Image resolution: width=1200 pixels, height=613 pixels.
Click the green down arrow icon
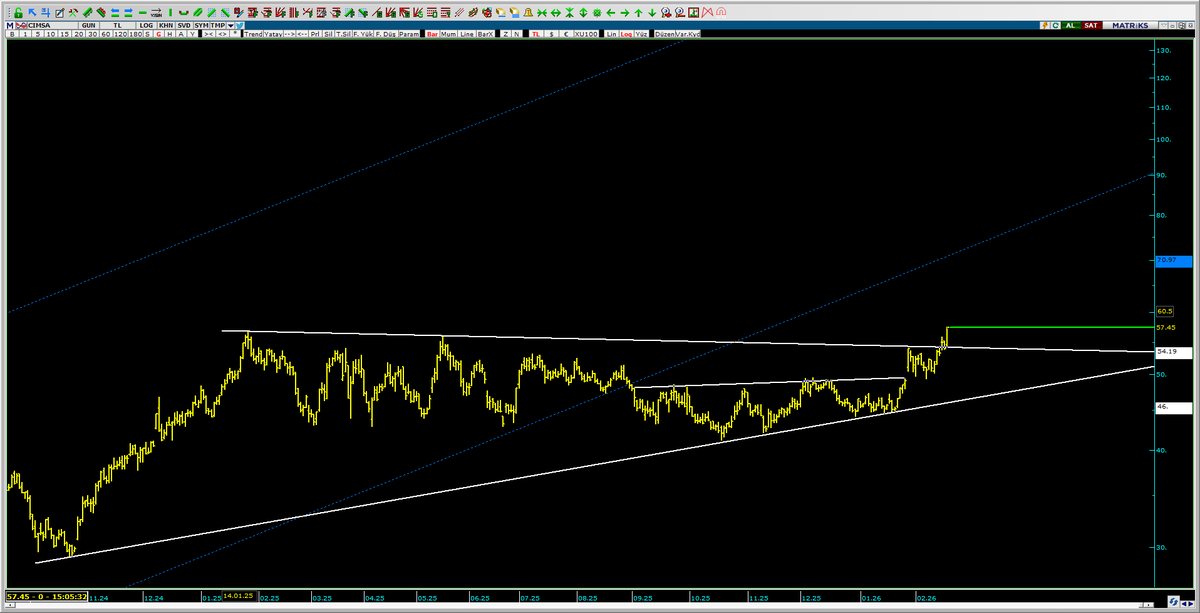pyautogui.click(x=651, y=13)
